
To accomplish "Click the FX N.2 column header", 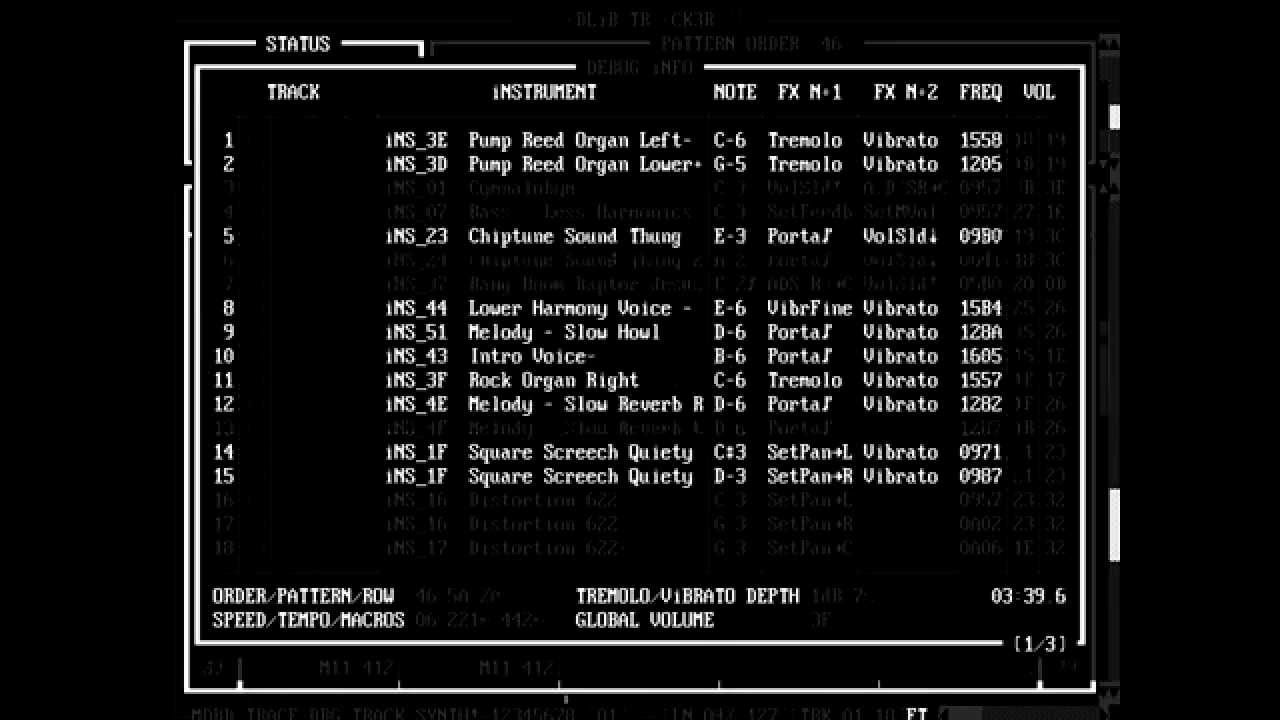I will (906, 92).
